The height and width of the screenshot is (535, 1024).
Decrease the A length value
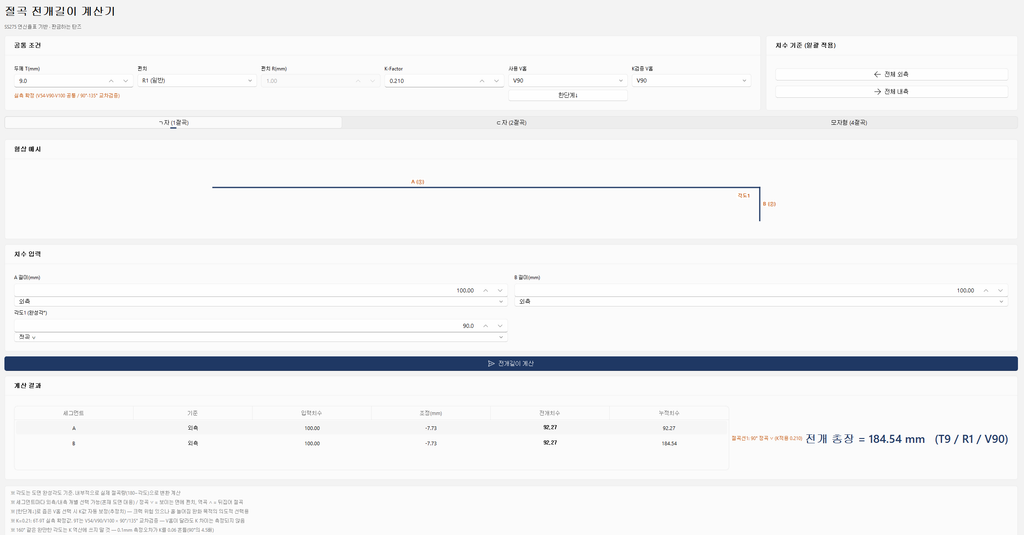pyautogui.click(x=500, y=291)
